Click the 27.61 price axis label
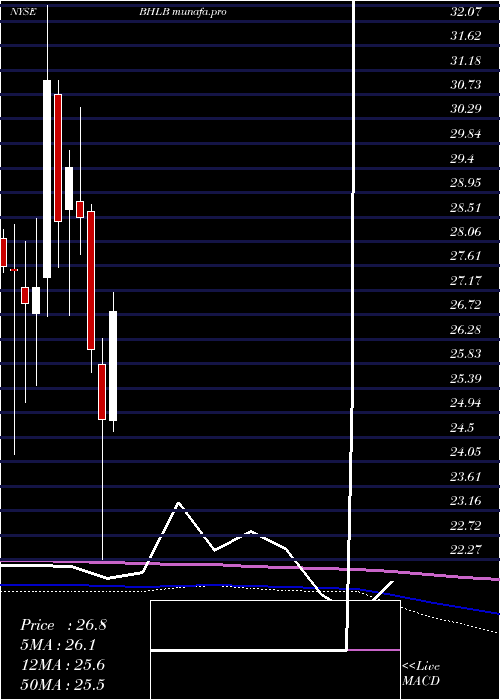 click(x=466, y=256)
